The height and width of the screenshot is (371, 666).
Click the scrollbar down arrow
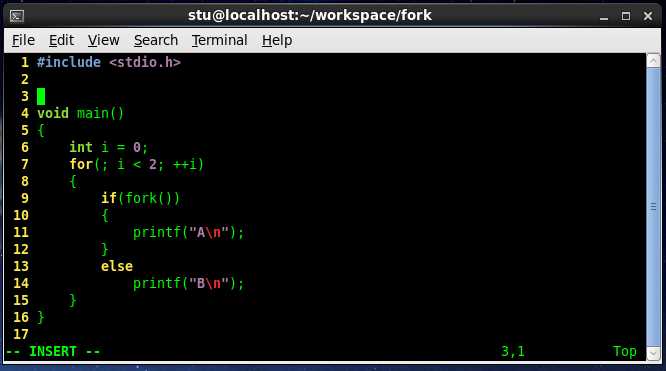pyautogui.click(x=653, y=353)
